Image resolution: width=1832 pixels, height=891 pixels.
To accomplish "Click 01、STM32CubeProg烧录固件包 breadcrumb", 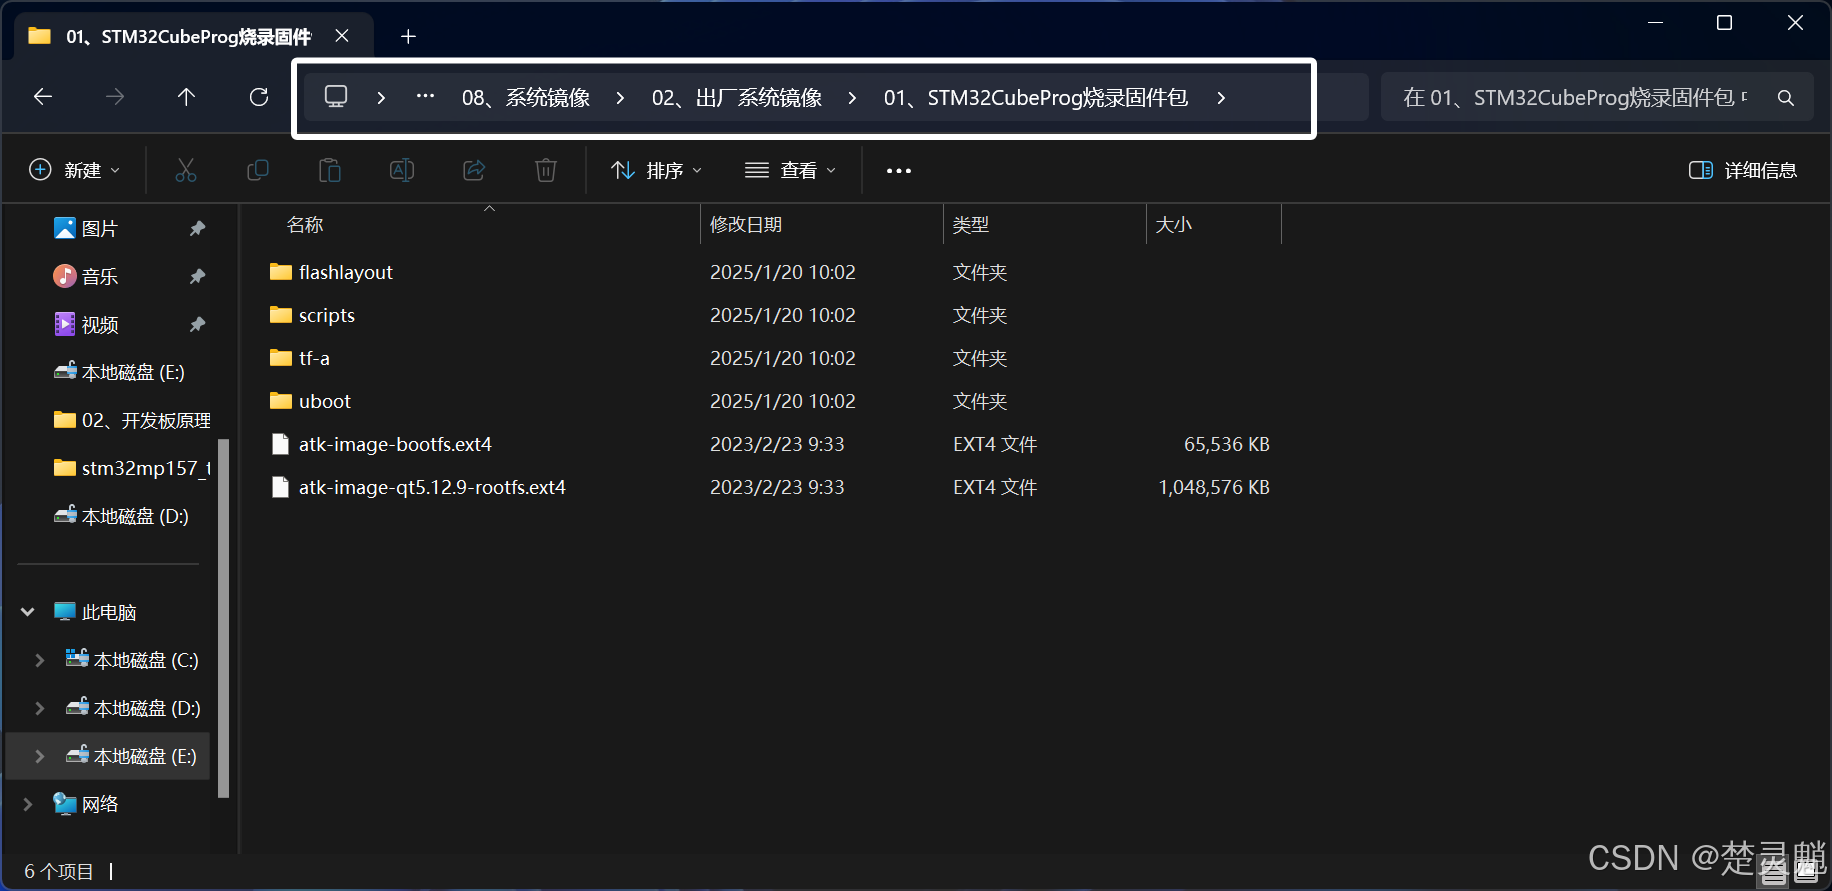I will [1036, 98].
